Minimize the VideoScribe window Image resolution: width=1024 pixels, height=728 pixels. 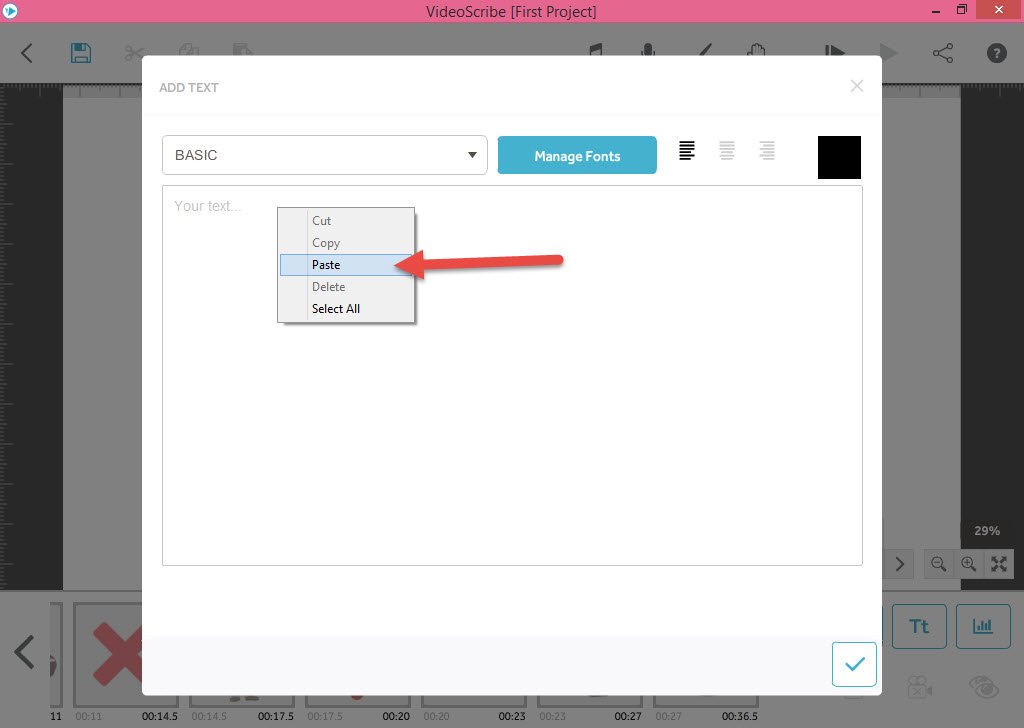936,11
